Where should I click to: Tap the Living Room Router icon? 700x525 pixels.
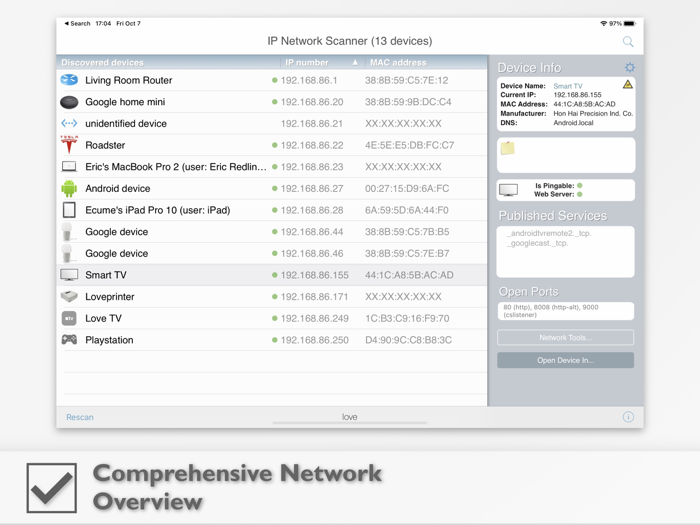[x=69, y=80]
